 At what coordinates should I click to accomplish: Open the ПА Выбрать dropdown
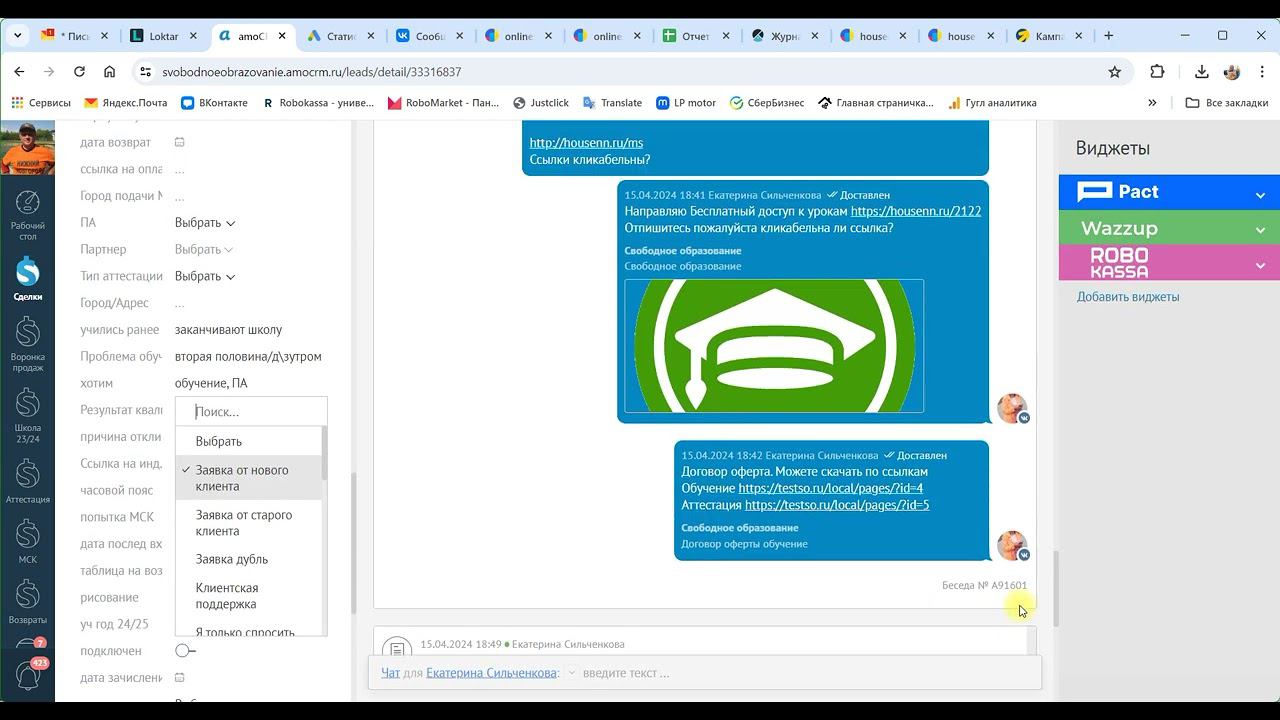(205, 223)
